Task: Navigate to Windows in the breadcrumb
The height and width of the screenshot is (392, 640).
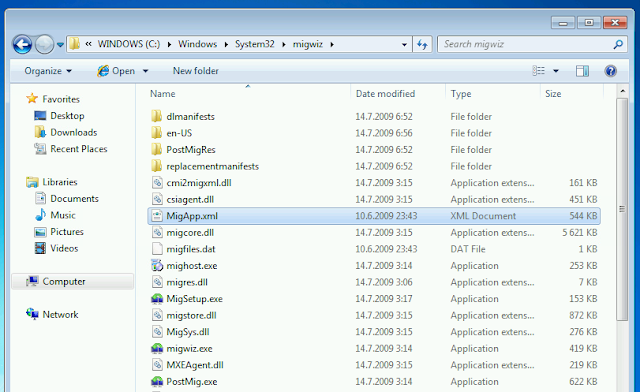Action: click(x=197, y=44)
